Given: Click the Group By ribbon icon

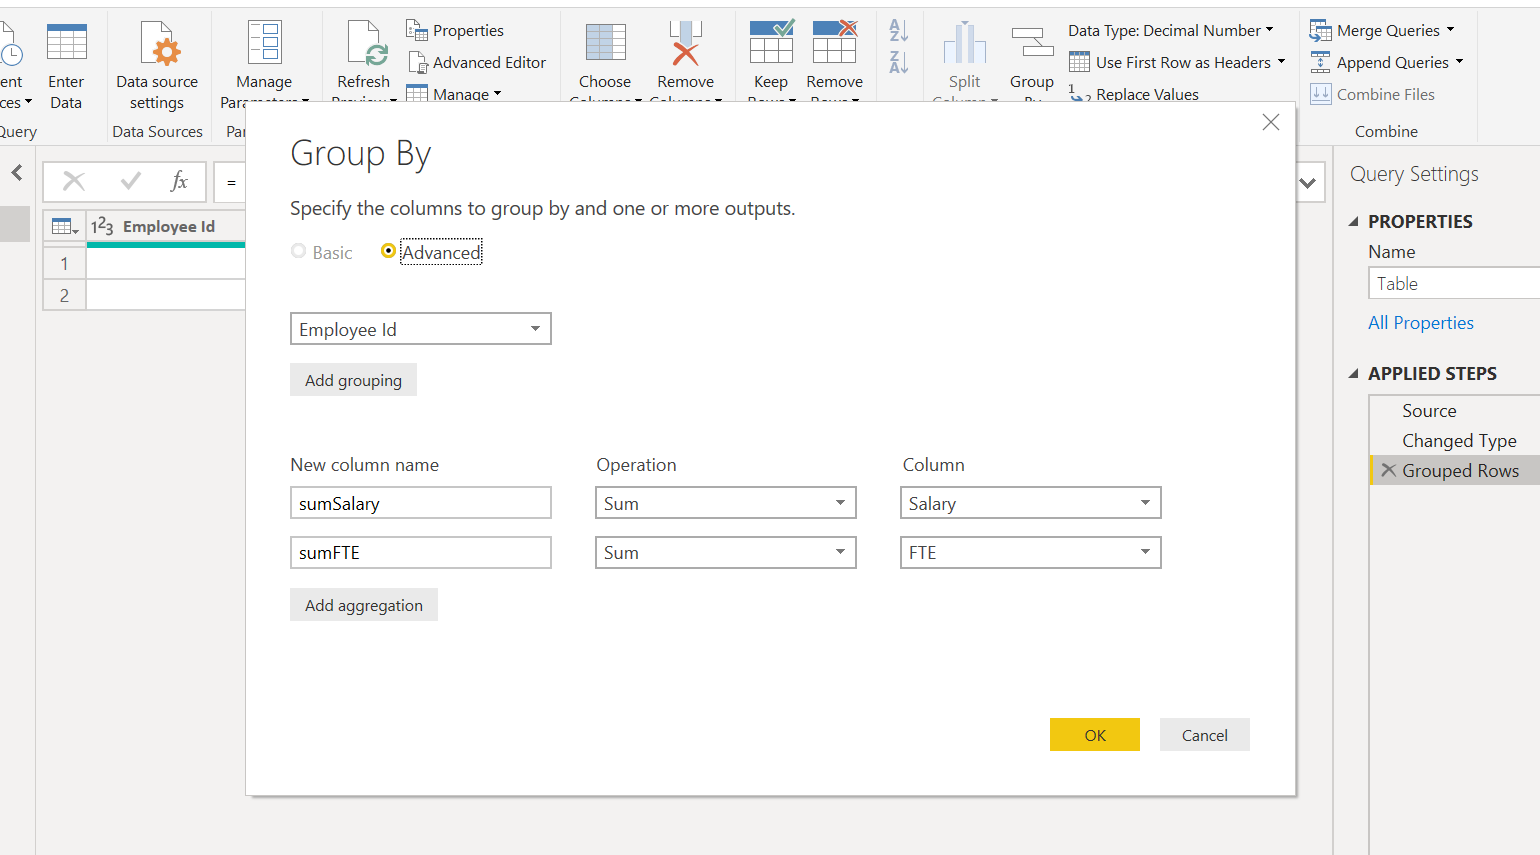Looking at the screenshot, I should 1032,43.
